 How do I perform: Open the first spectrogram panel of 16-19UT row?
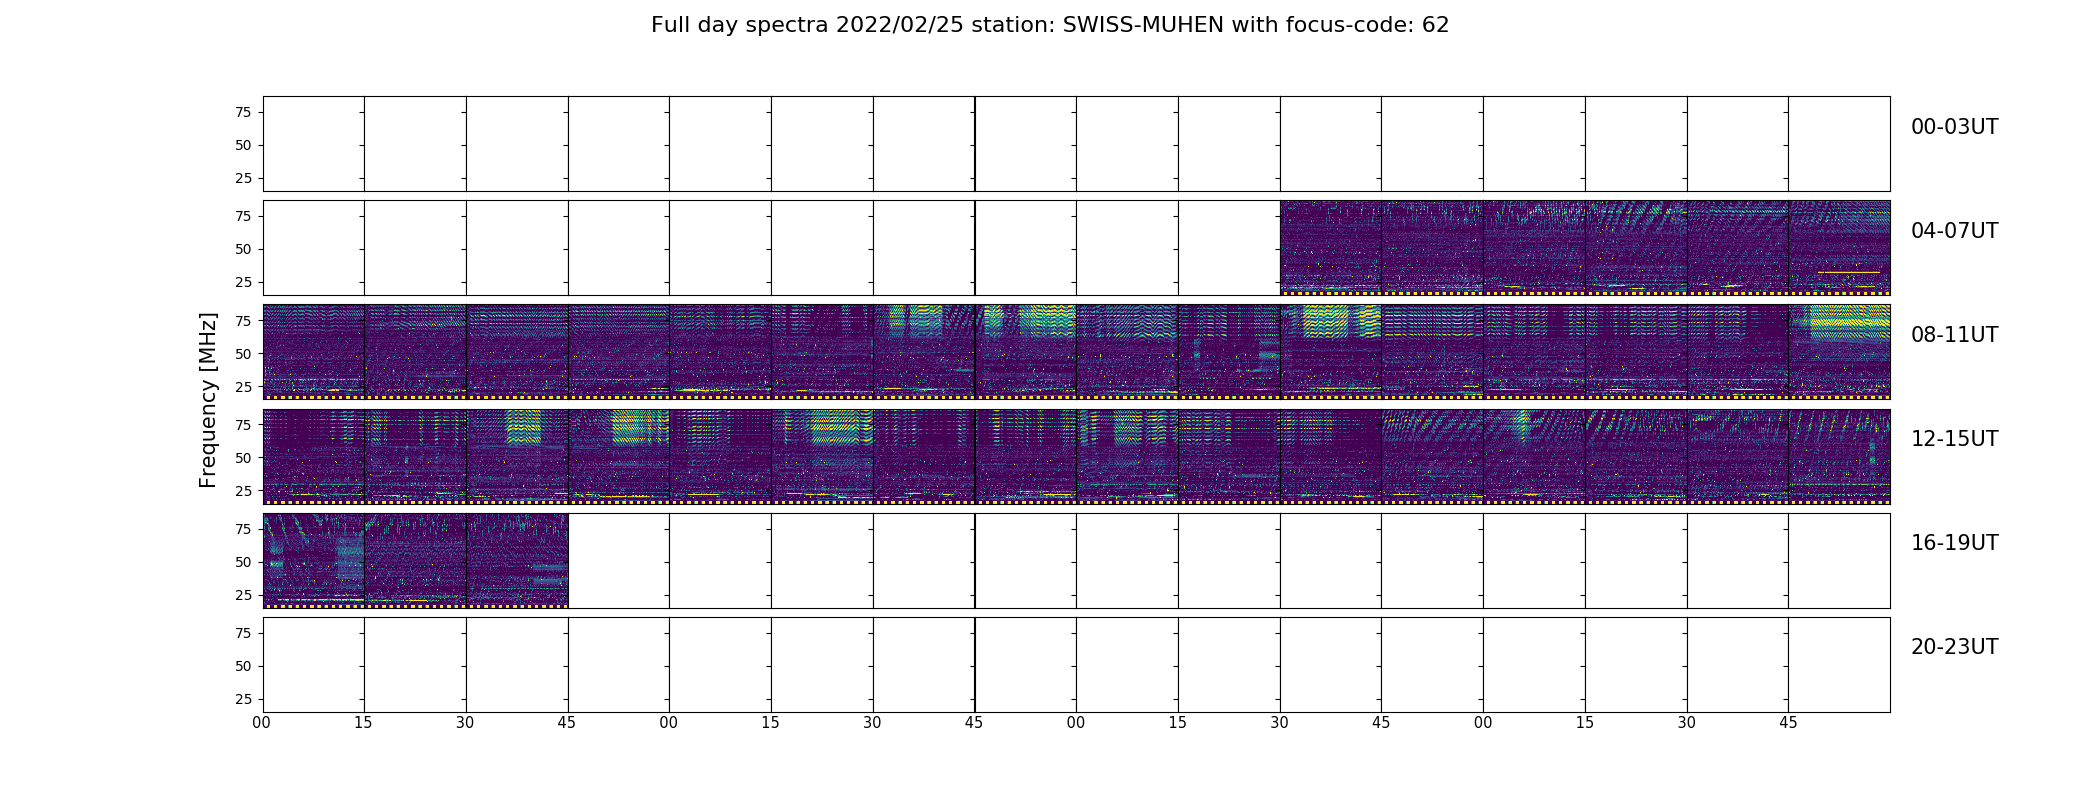(314, 561)
